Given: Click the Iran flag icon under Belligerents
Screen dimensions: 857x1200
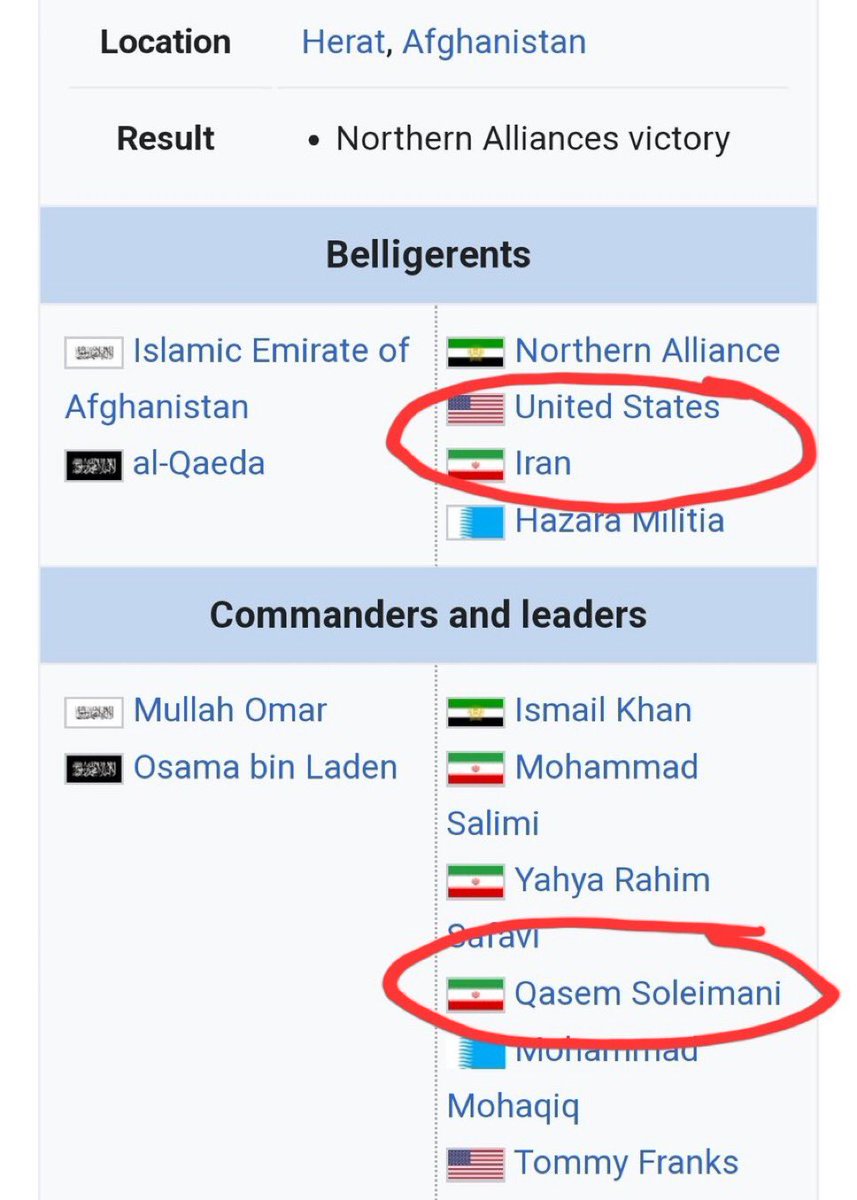Looking at the screenshot, I should 475,465.
